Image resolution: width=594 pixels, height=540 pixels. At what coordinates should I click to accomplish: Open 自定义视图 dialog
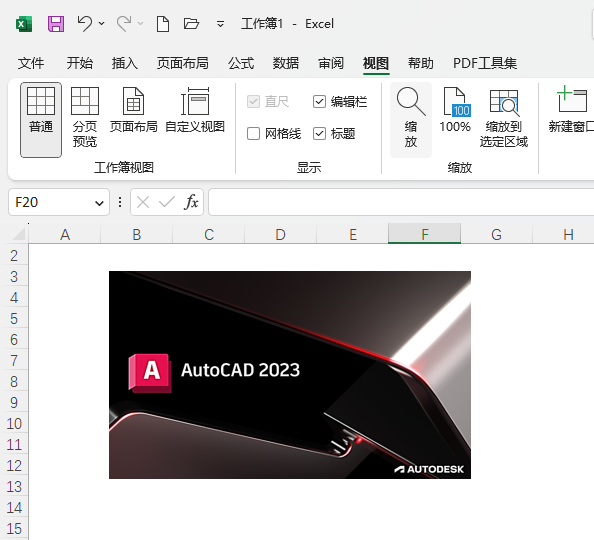click(x=195, y=111)
